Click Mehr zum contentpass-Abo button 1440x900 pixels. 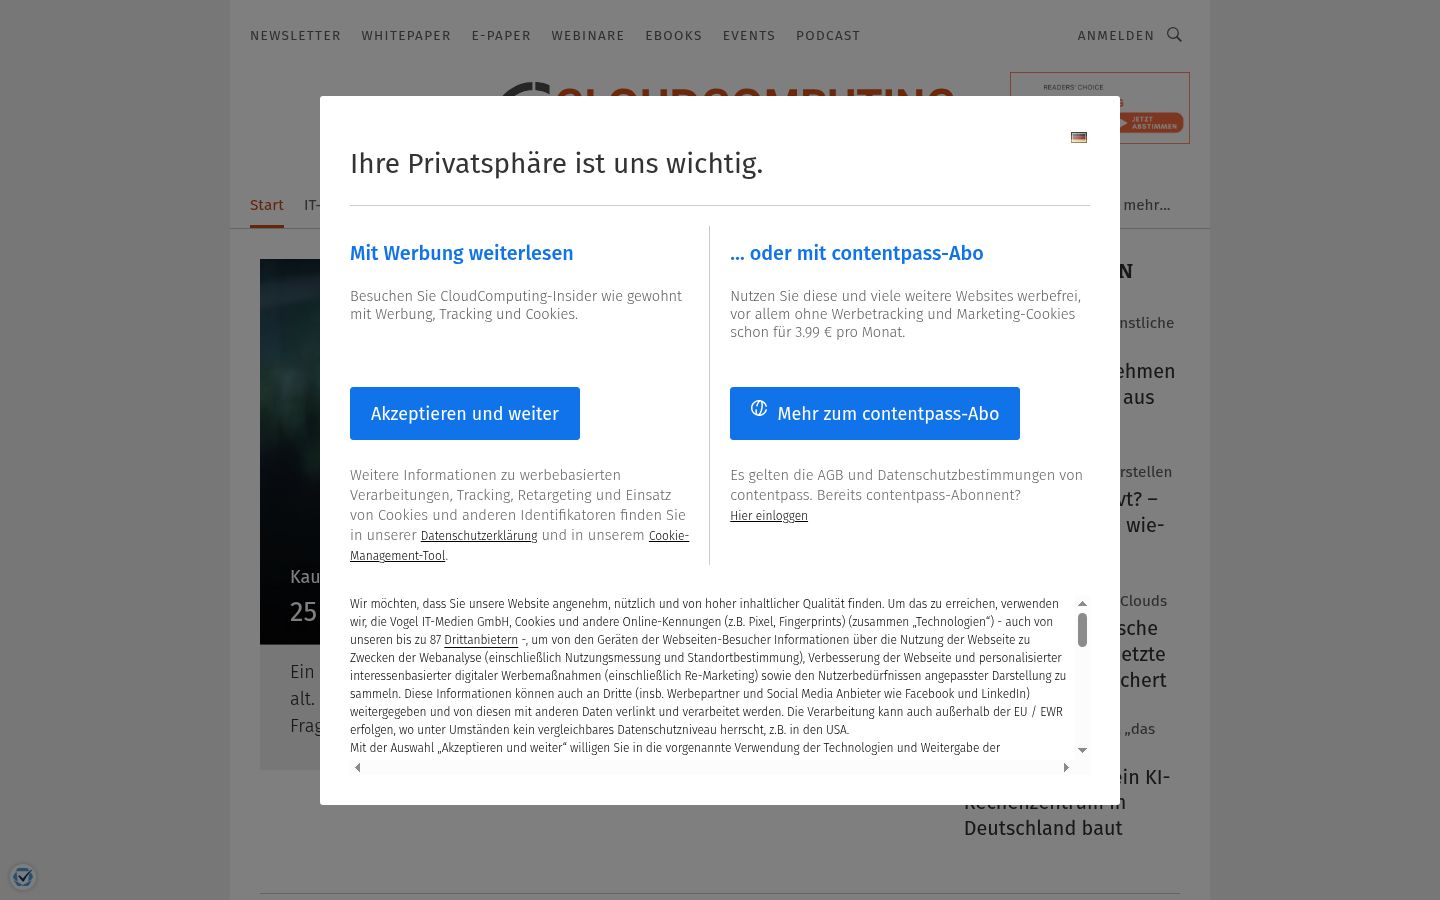pyautogui.click(x=875, y=413)
